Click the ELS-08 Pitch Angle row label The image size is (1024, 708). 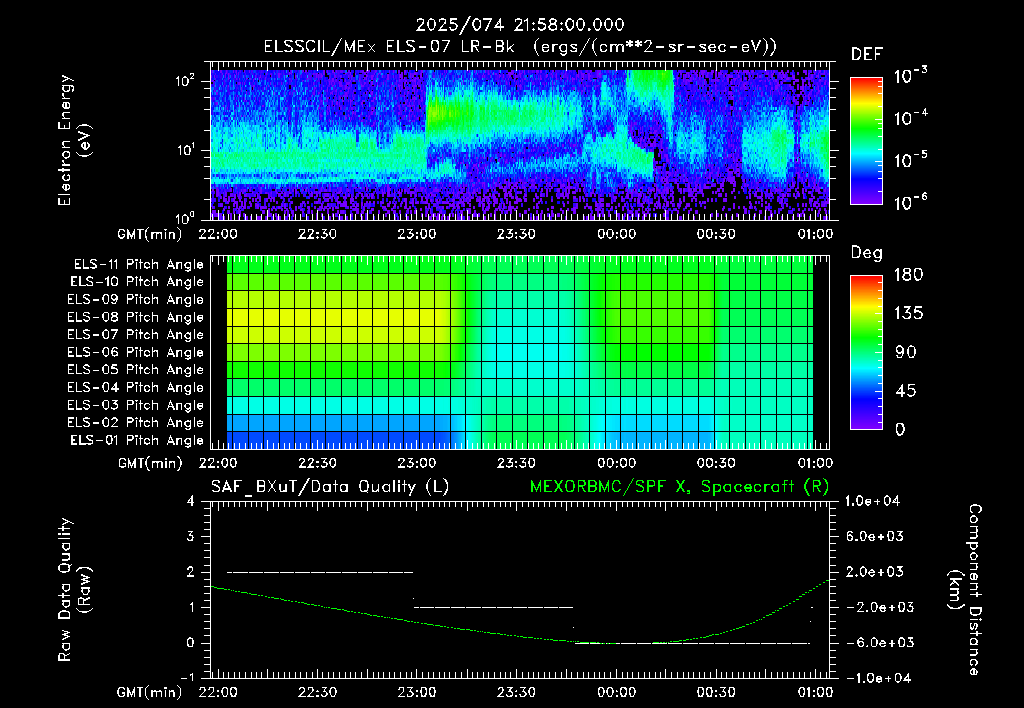136,317
